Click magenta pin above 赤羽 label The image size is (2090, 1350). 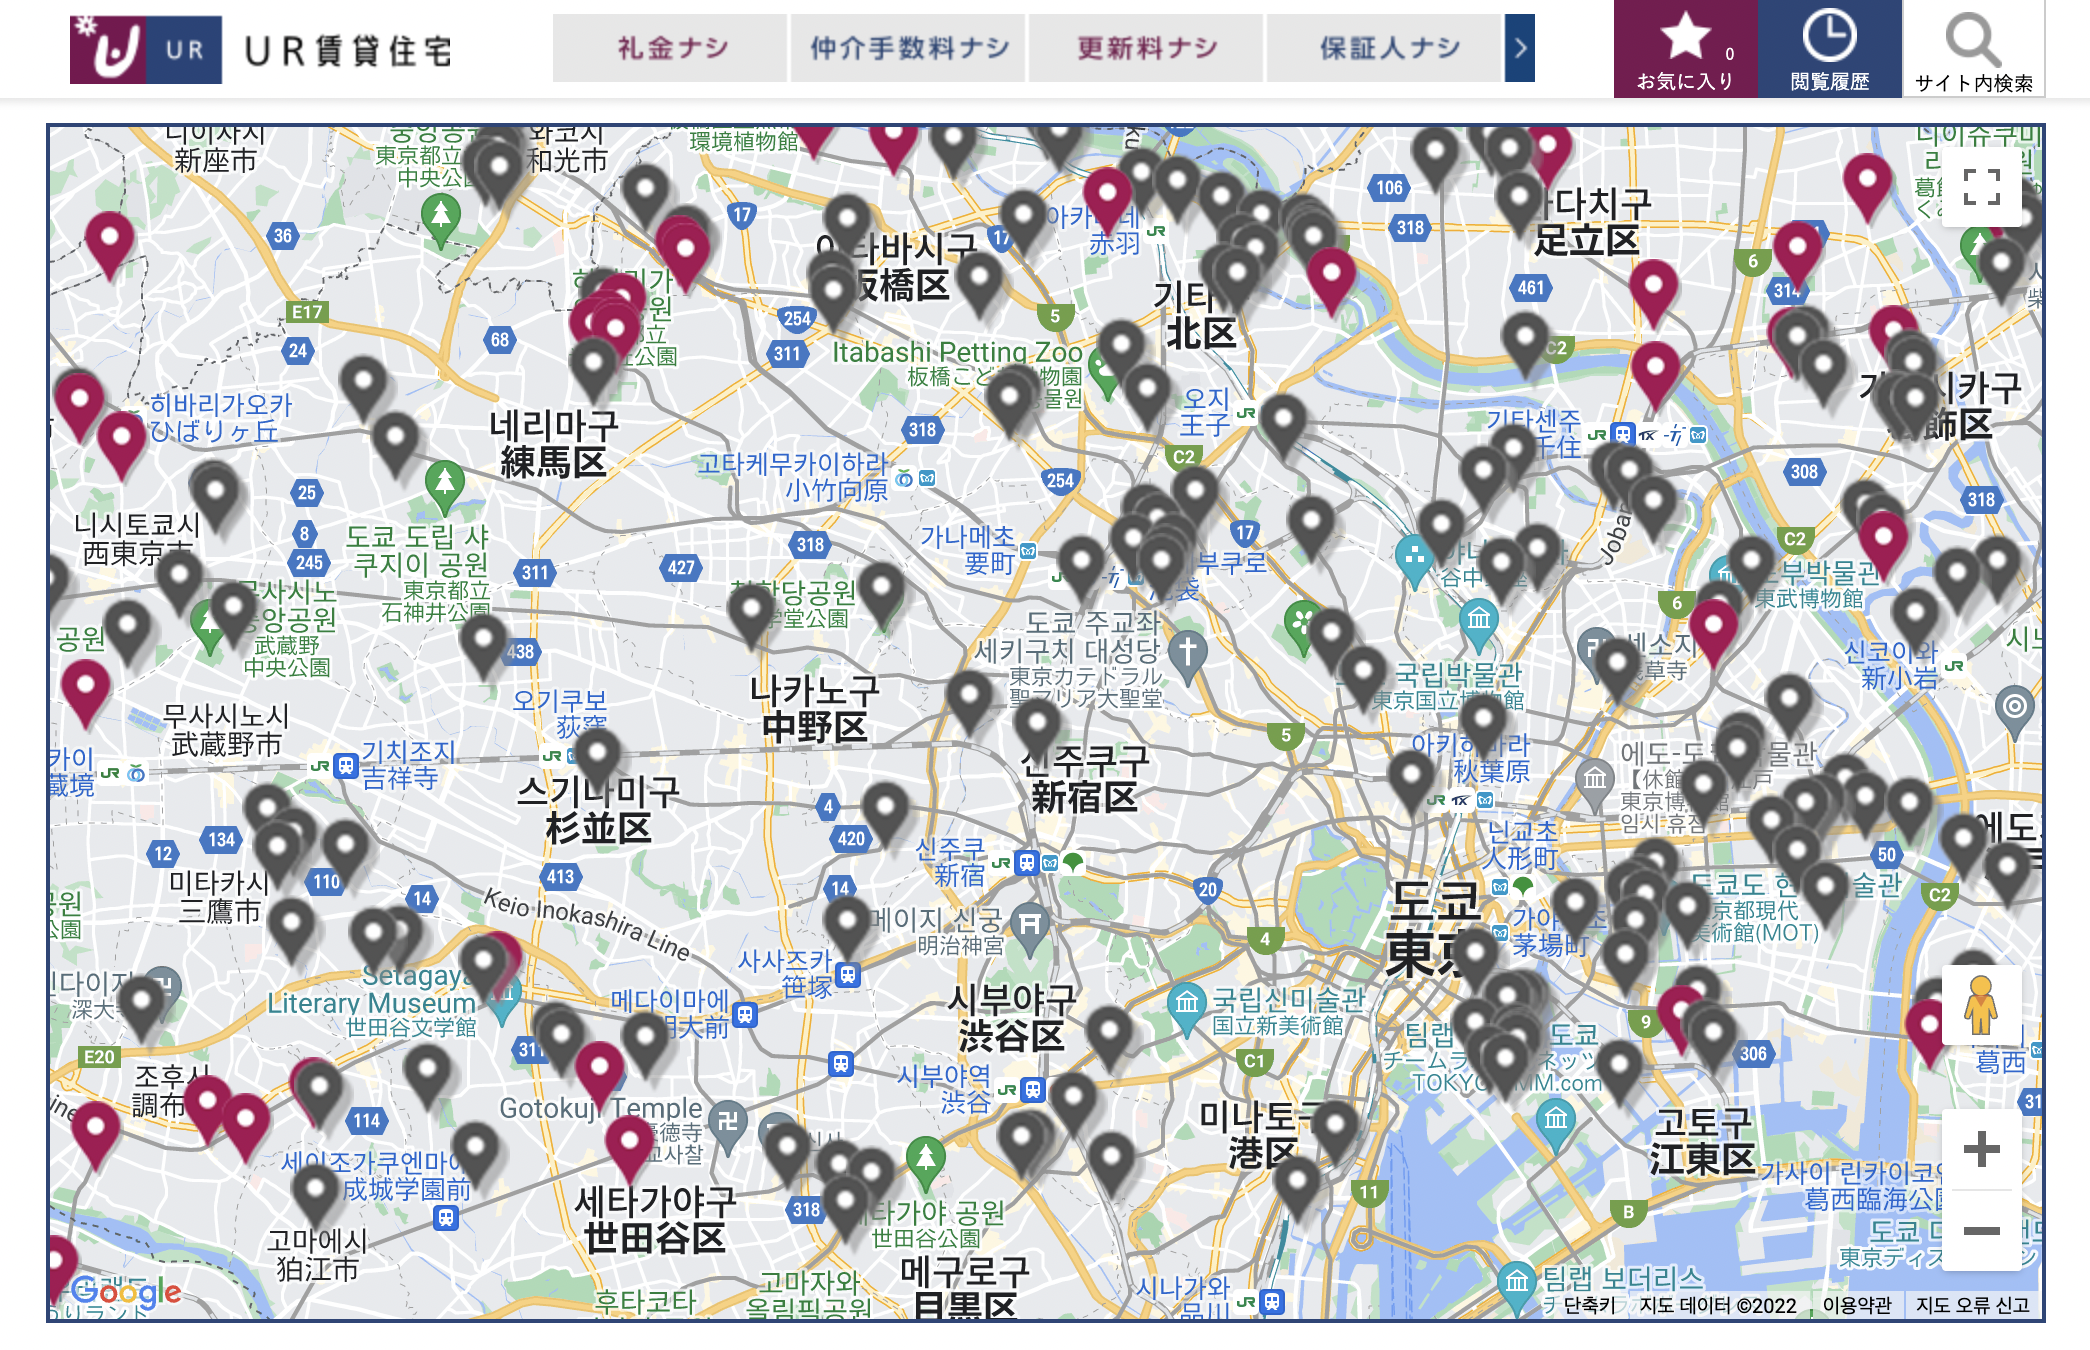point(1107,195)
